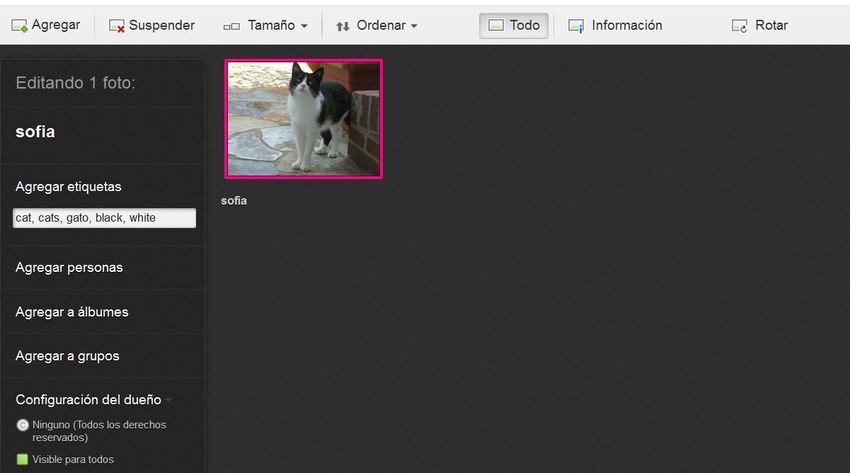Click the Suspender red X icon
Image resolution: width=850 pixels, height=473 pixels.
(117, 26)
